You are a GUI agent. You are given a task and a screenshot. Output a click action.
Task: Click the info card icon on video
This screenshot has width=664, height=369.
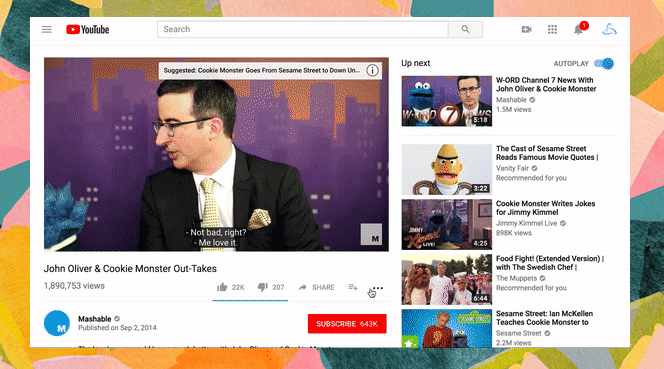[372, 70]
